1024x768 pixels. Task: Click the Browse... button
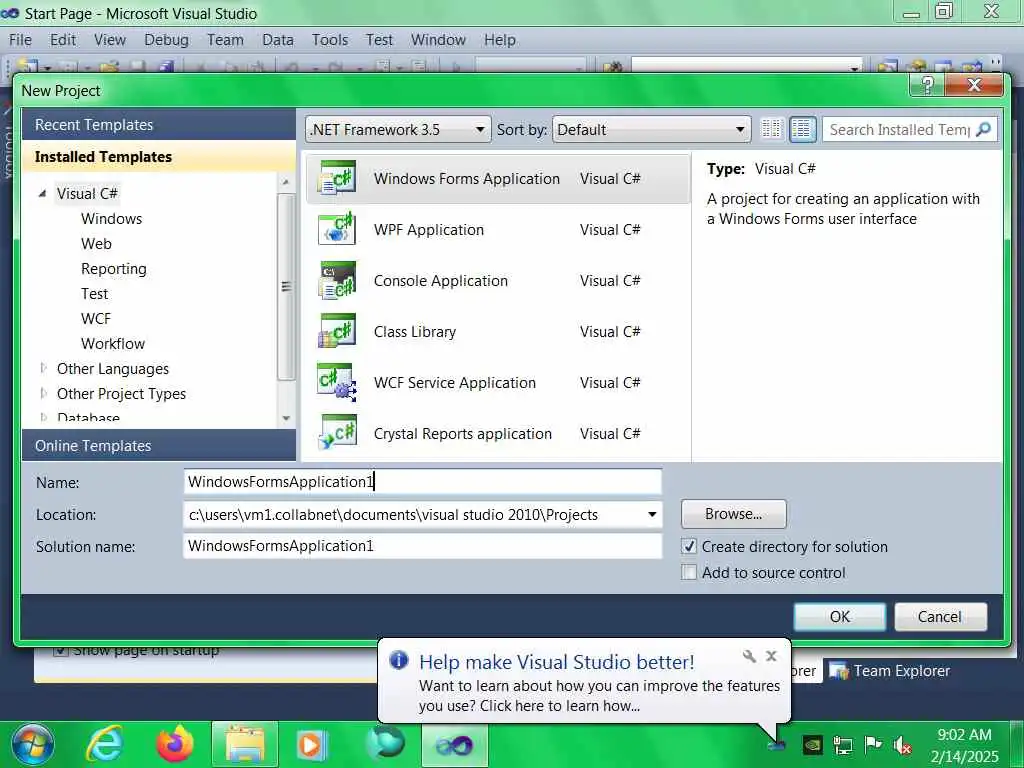tap(733, 514)
